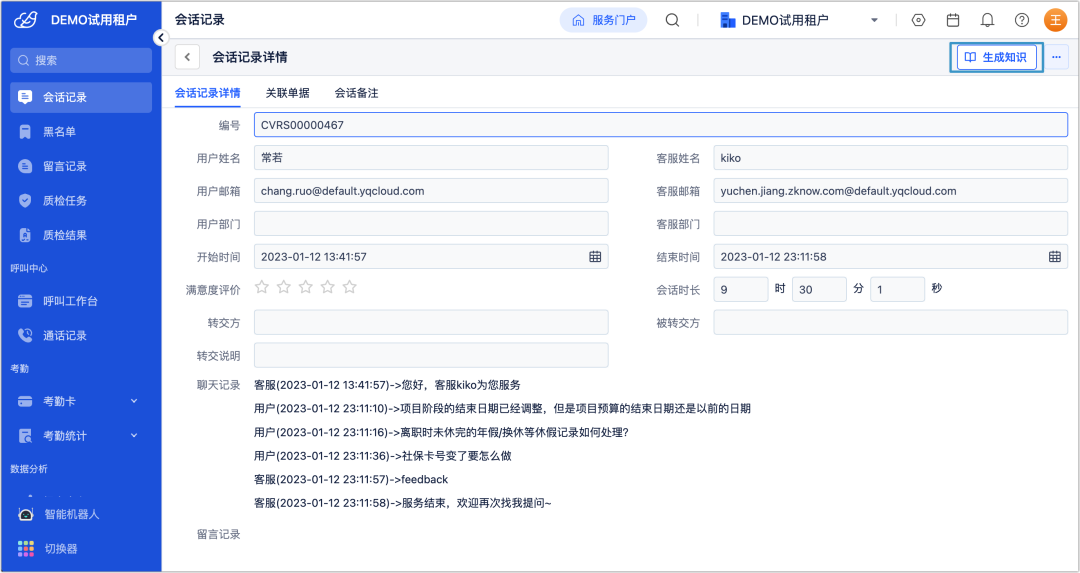Viewport: 1080px width, 573px height.
Task: Click the 用户姓名 field 常若
Action: (x=431, y=158)
